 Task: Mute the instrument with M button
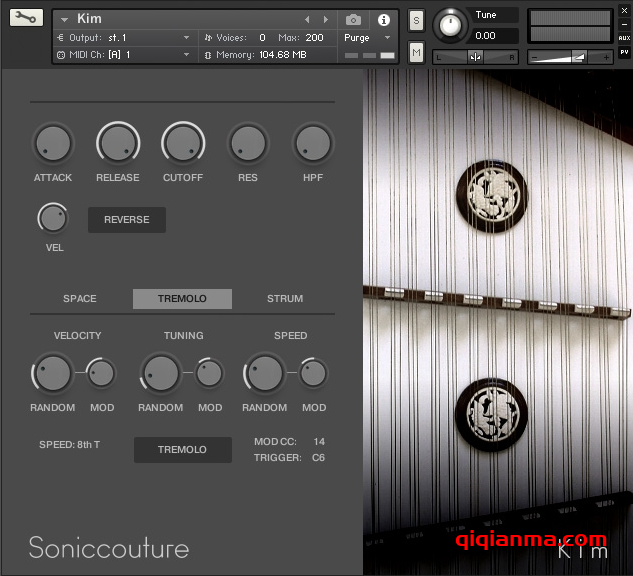click(416, 52)
